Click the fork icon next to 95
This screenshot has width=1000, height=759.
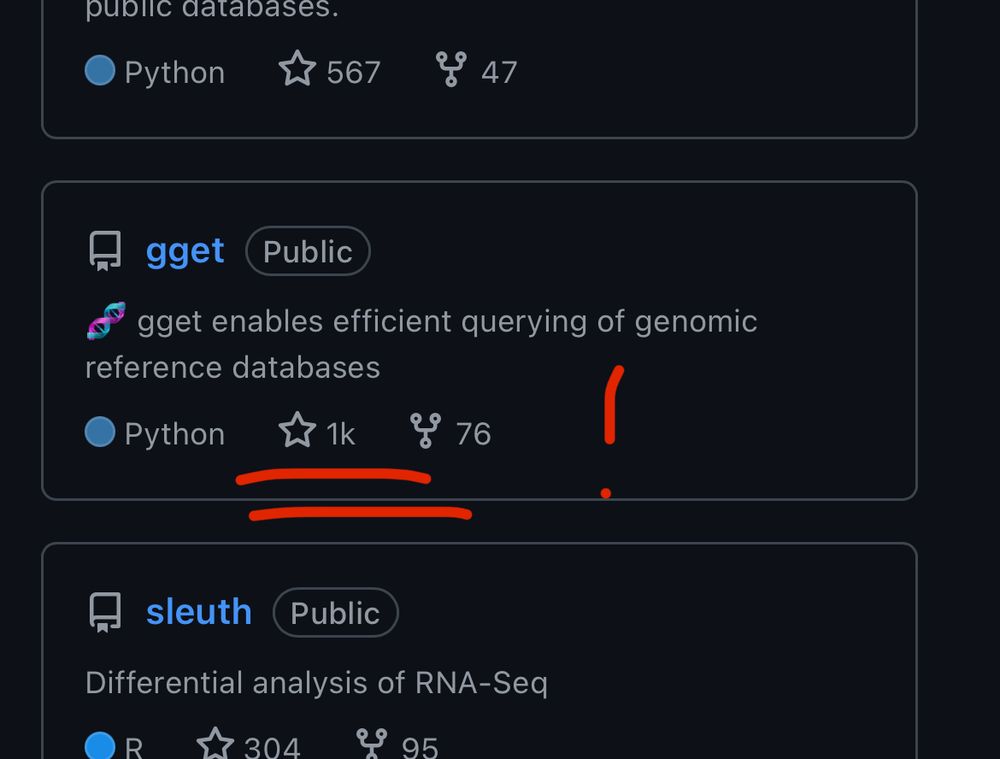pyautogui.click(x=372, y=744)
